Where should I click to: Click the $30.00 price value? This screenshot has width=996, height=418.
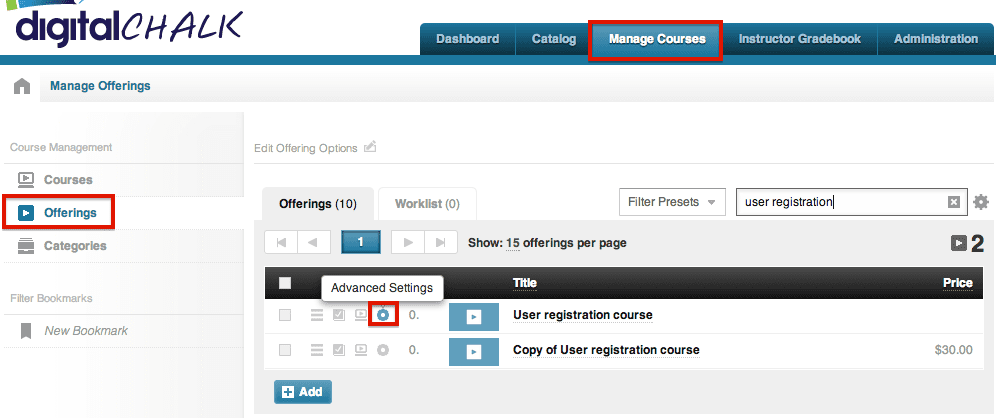click(x=953, y=350)
